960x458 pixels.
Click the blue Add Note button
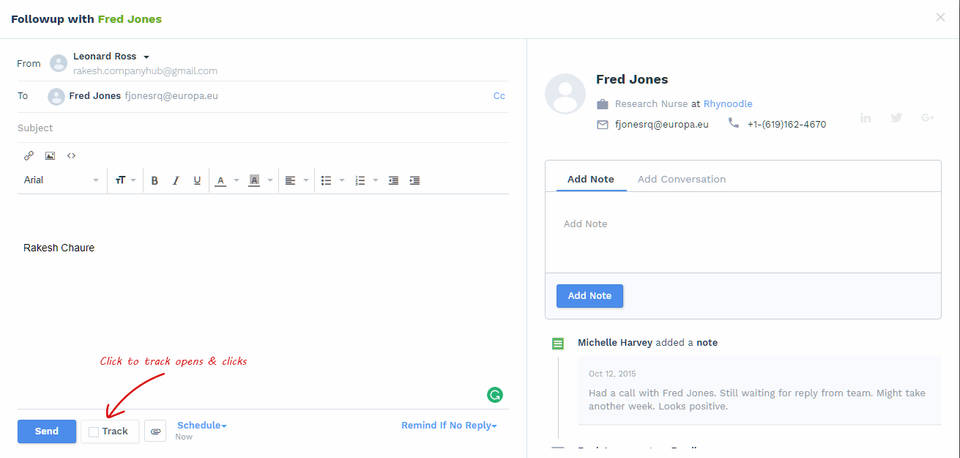click(x=590, y=296)
